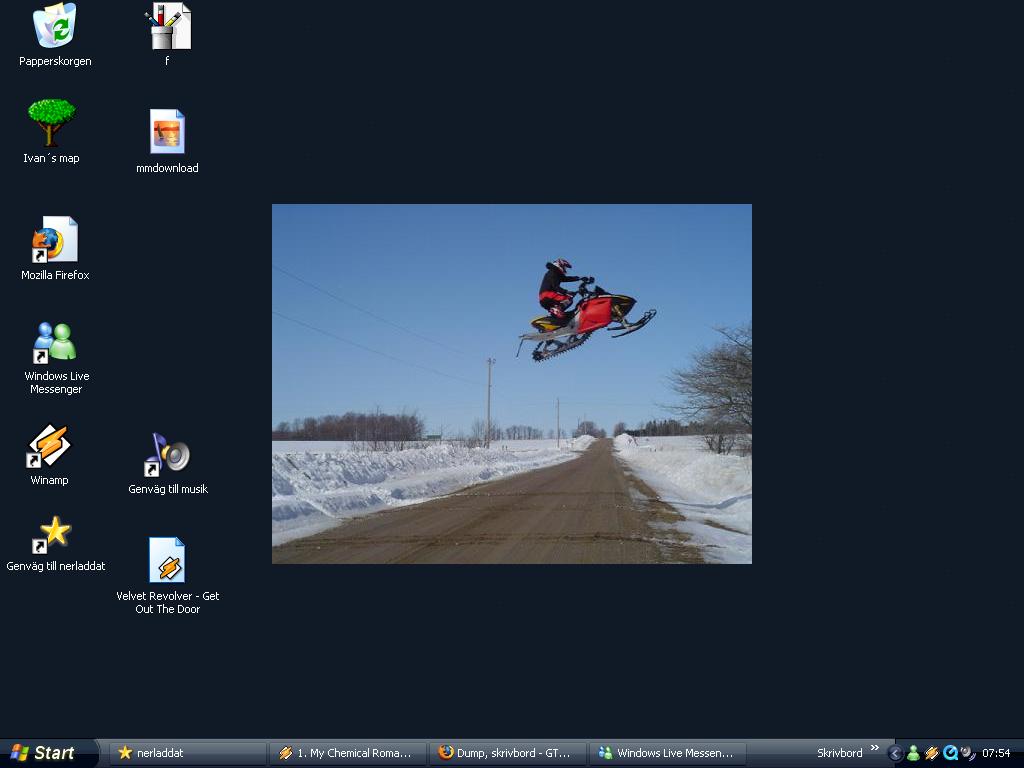This screenshot has height=768, width=1024.
Task: Show hidden tray icons with arrow
Action: [895, 754]
